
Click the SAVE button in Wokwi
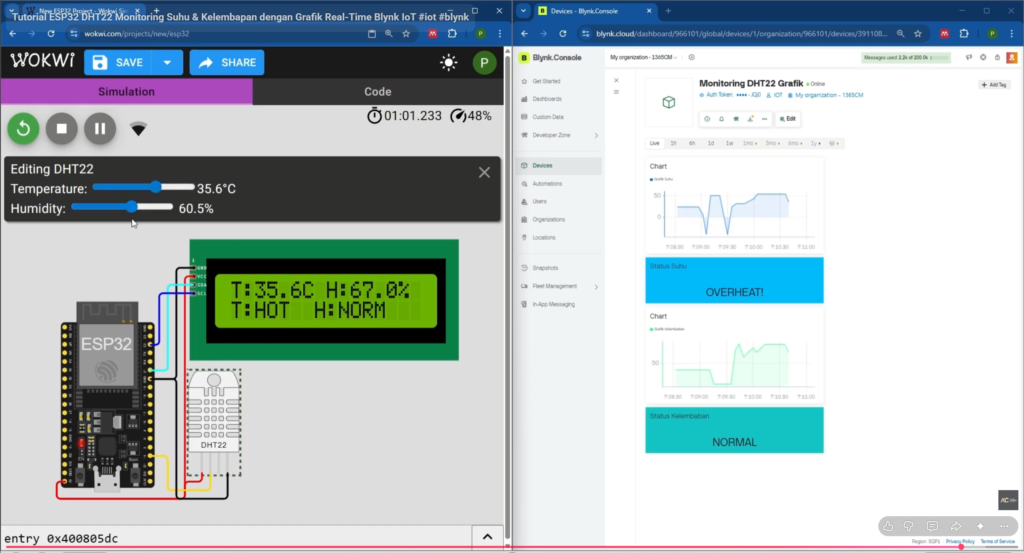point(118,63)
